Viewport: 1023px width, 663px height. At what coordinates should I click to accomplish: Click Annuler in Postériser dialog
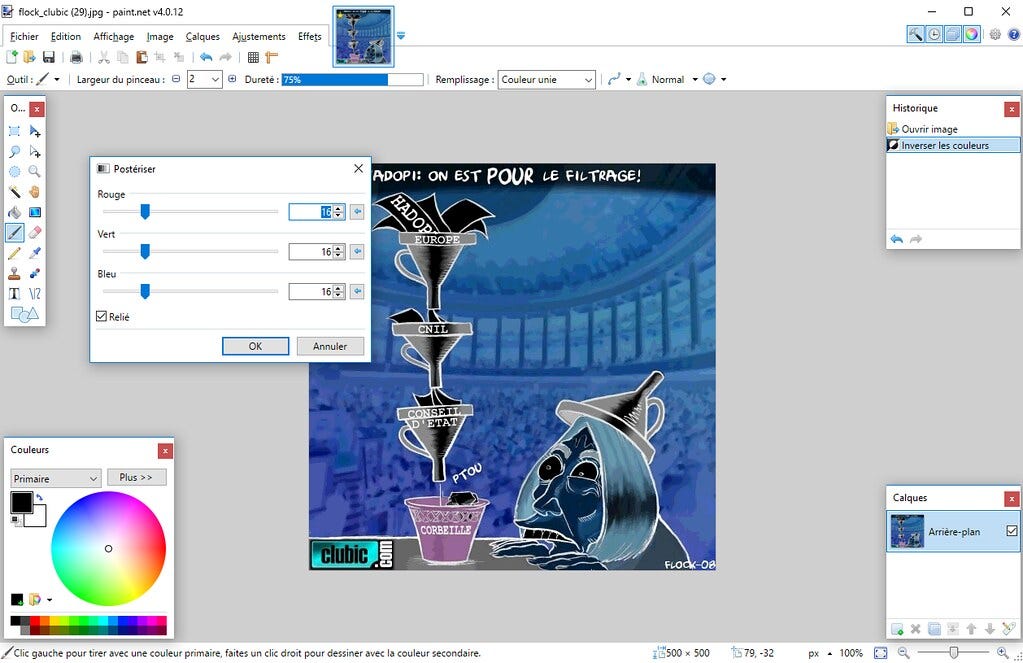pyautogui.click(x=330, y=346)
